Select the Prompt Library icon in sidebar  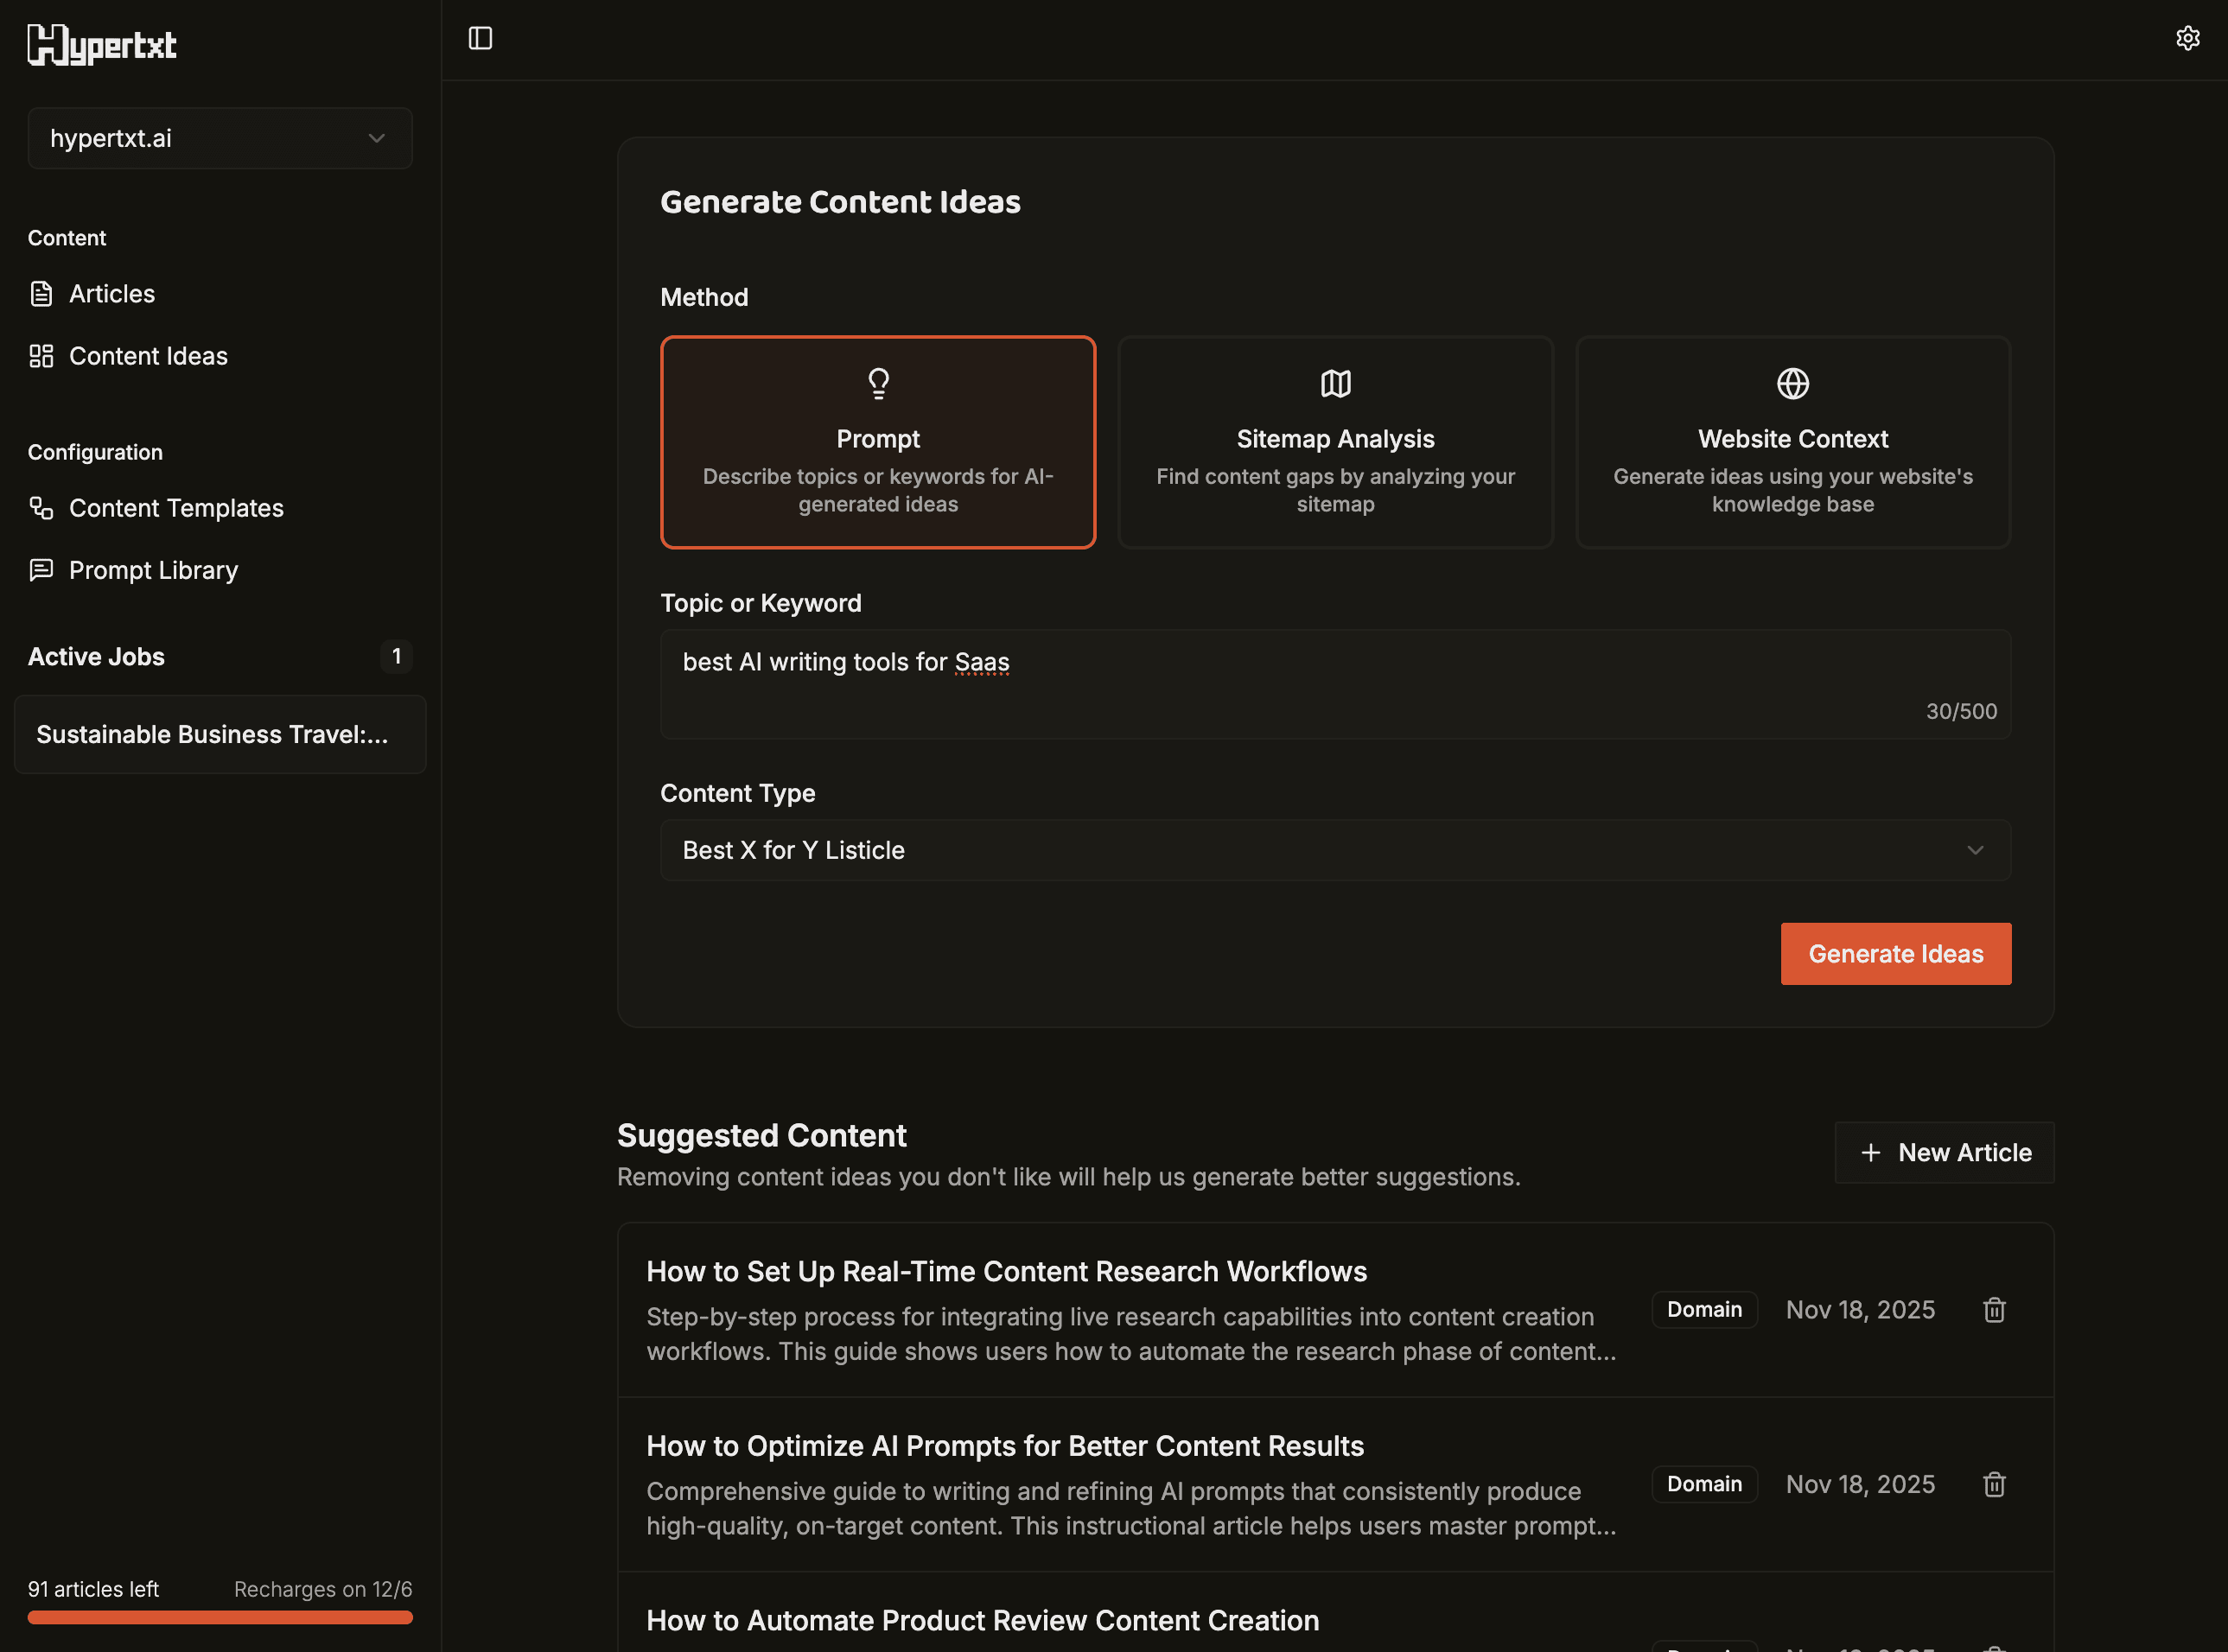click(x=40, y=569)
